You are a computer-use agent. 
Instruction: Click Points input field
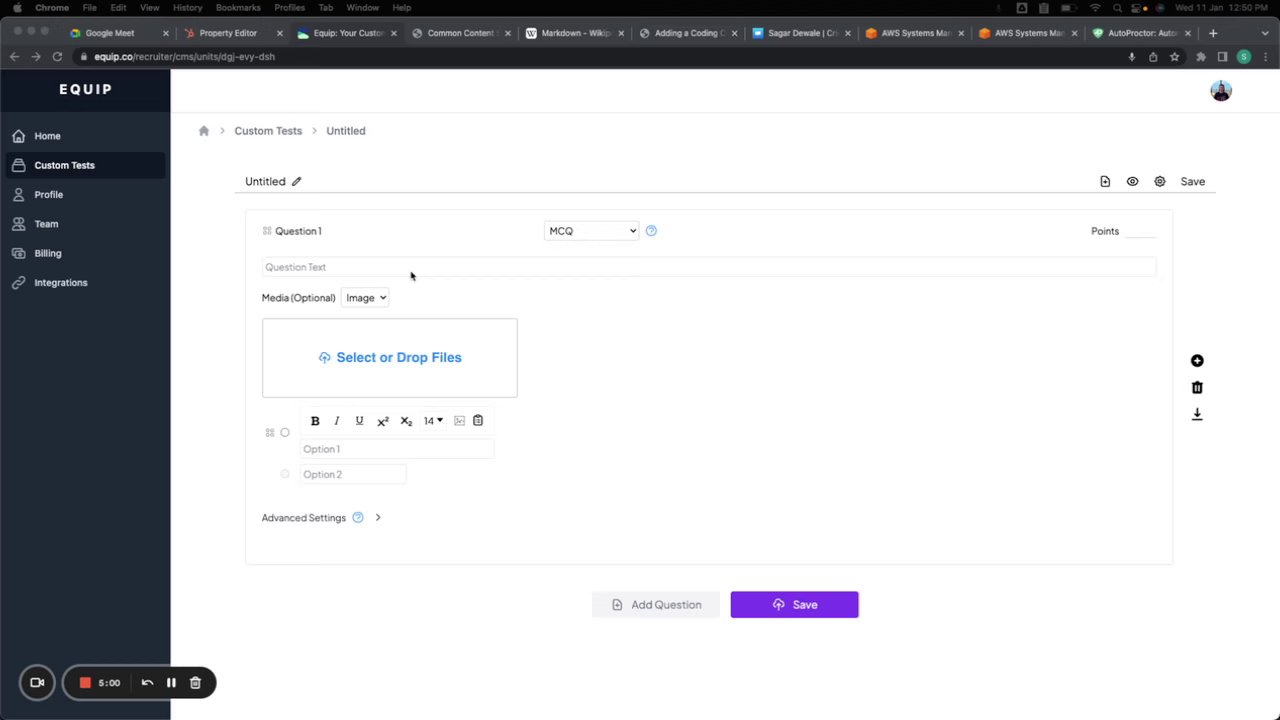pyautogui.click(x=1140, y=231)
